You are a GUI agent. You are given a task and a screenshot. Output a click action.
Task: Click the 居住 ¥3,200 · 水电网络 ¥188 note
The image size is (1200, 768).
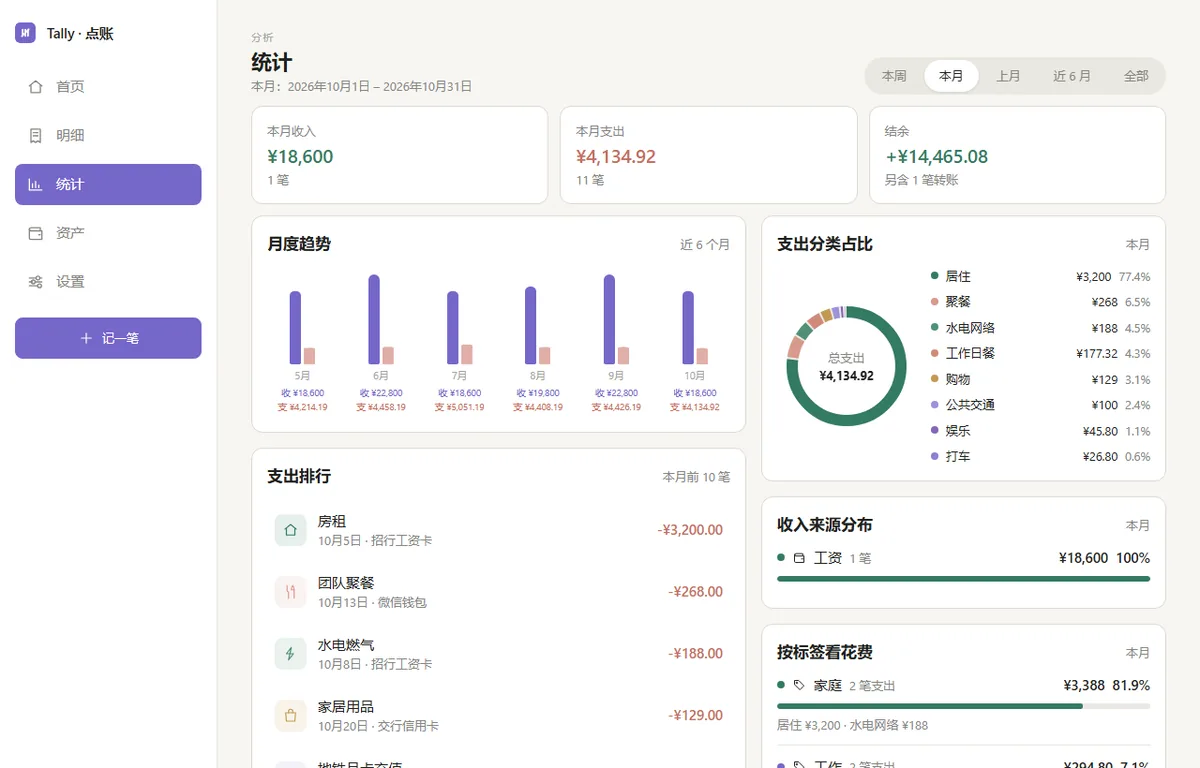point(852,725)
